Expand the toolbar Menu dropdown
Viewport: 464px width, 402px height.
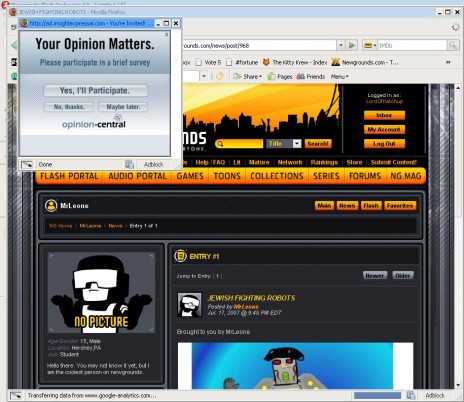pos(339,77)
